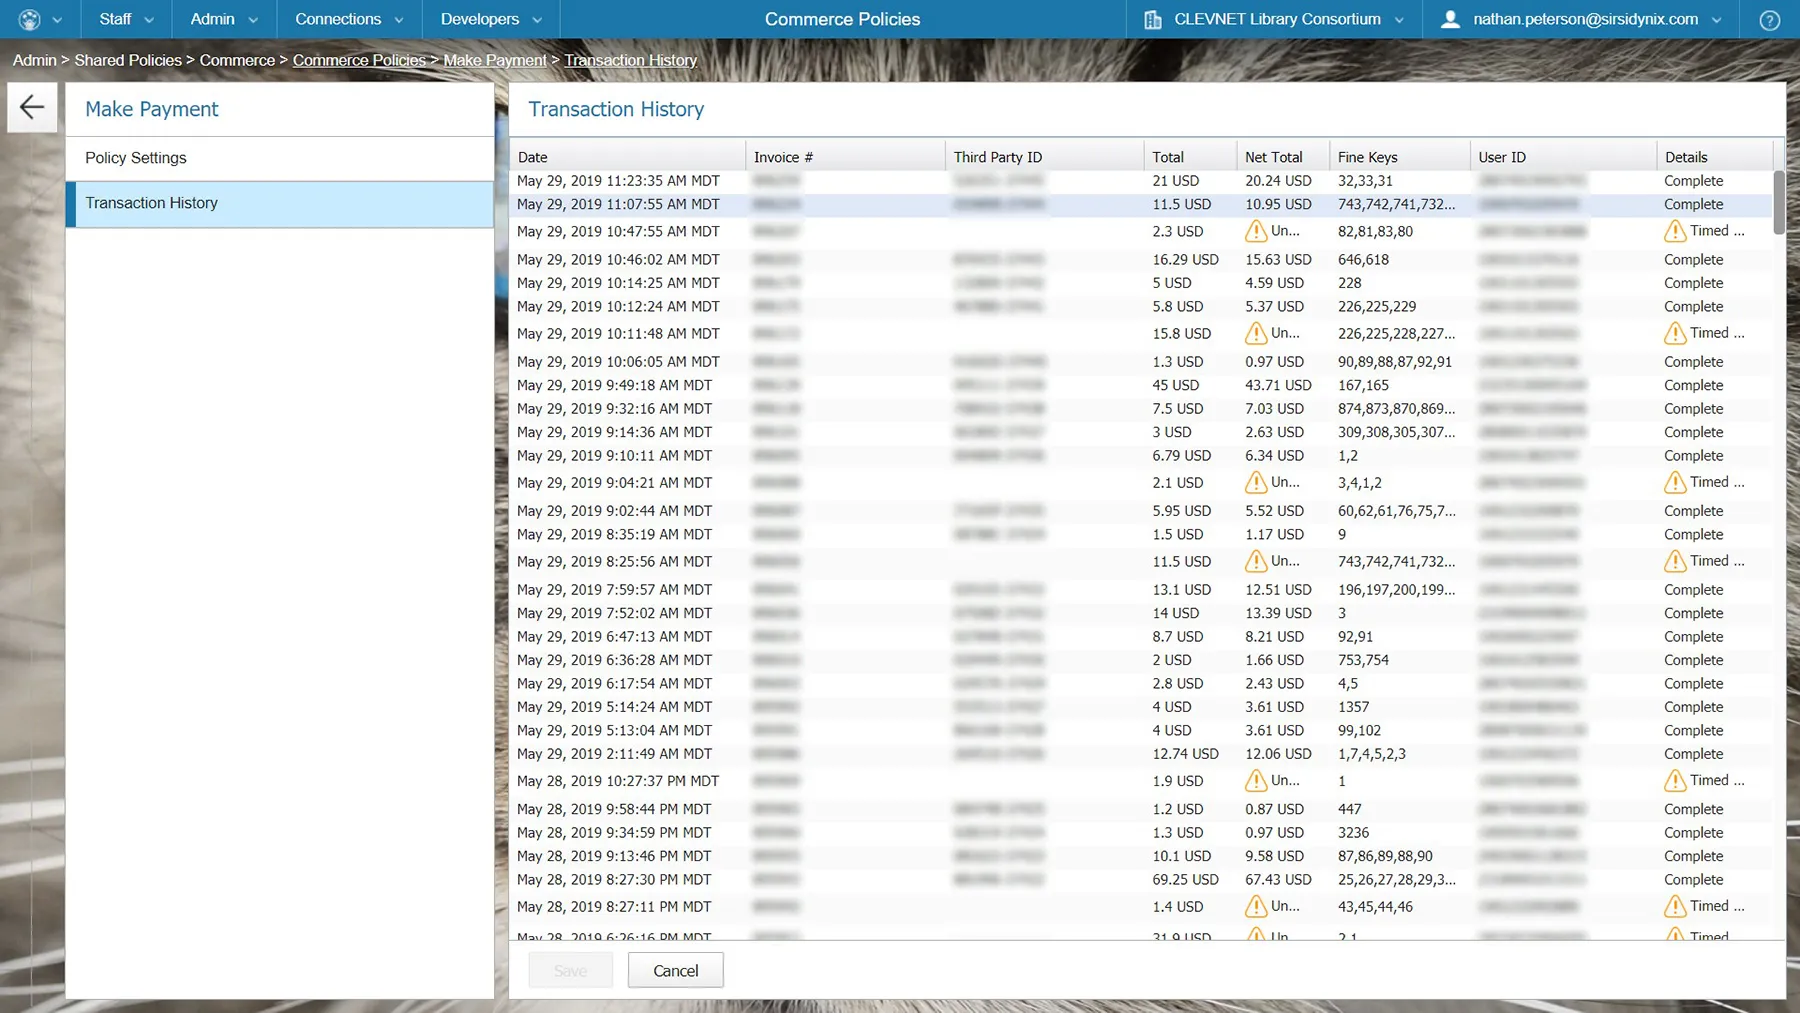The height and width of the screenshot is (1013, 1800).
Task: Sort by the Invoice # column header
Action: coord(845,157)
